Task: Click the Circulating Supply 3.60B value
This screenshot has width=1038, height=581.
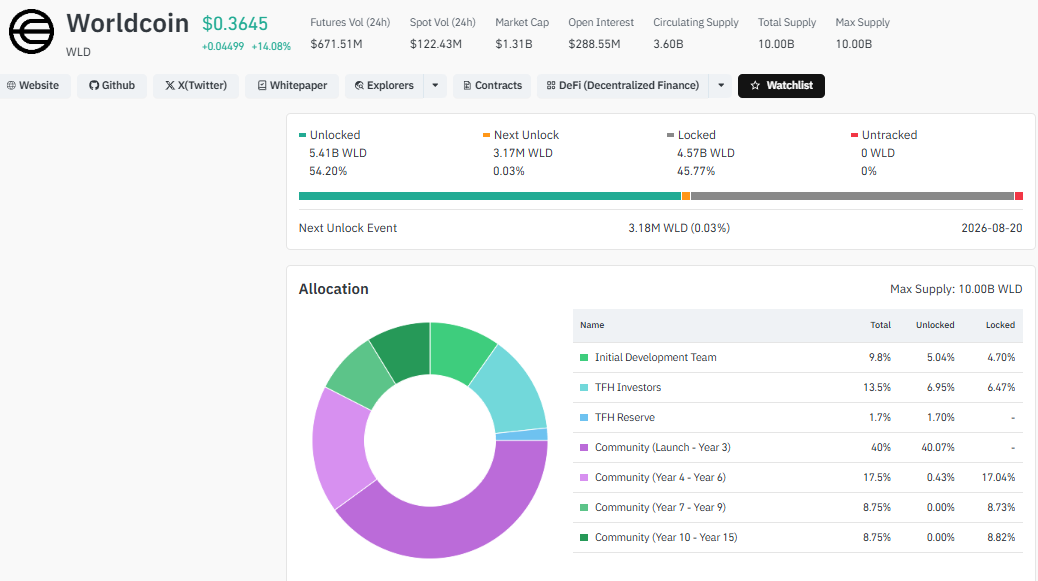Action: click(668, 44)
